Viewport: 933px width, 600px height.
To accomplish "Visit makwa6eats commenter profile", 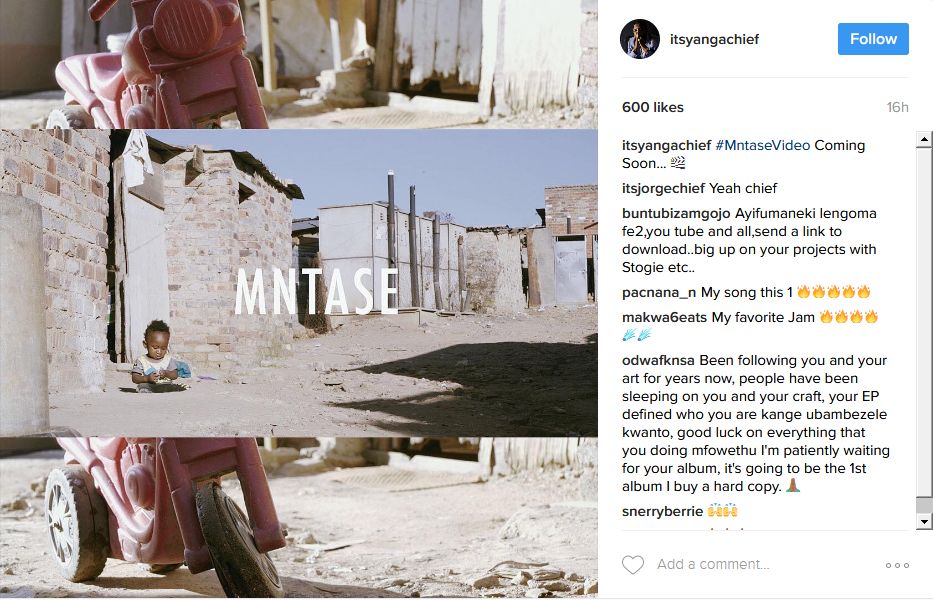I will tap(665, 317).
